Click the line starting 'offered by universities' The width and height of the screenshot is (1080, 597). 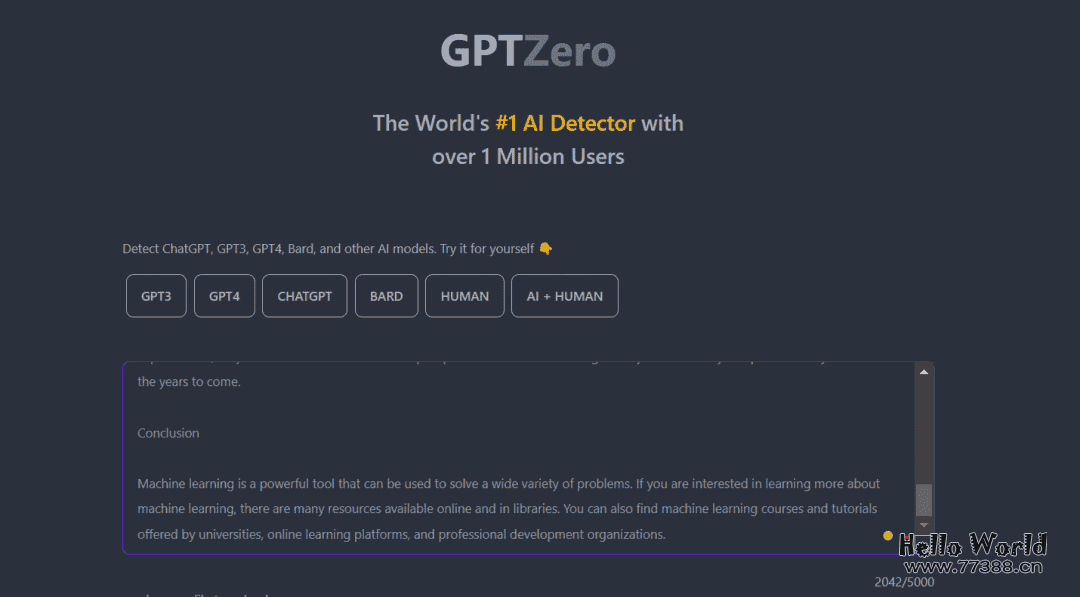click(402, 534)
